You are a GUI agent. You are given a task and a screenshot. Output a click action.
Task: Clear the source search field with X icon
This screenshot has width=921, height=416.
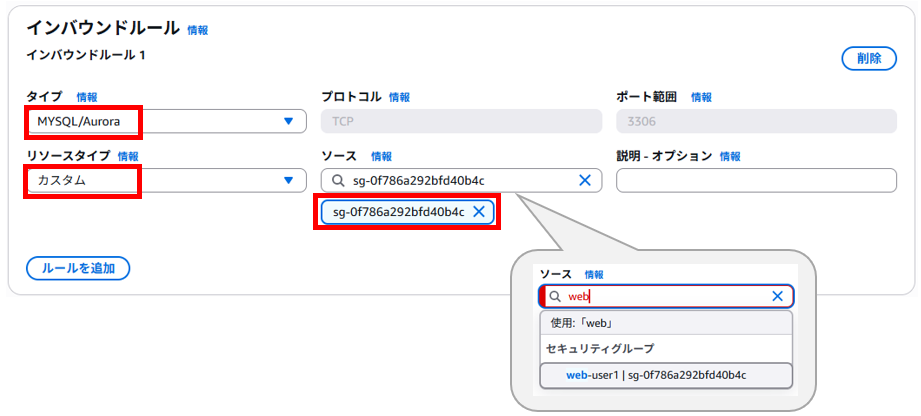coord(584,181)
